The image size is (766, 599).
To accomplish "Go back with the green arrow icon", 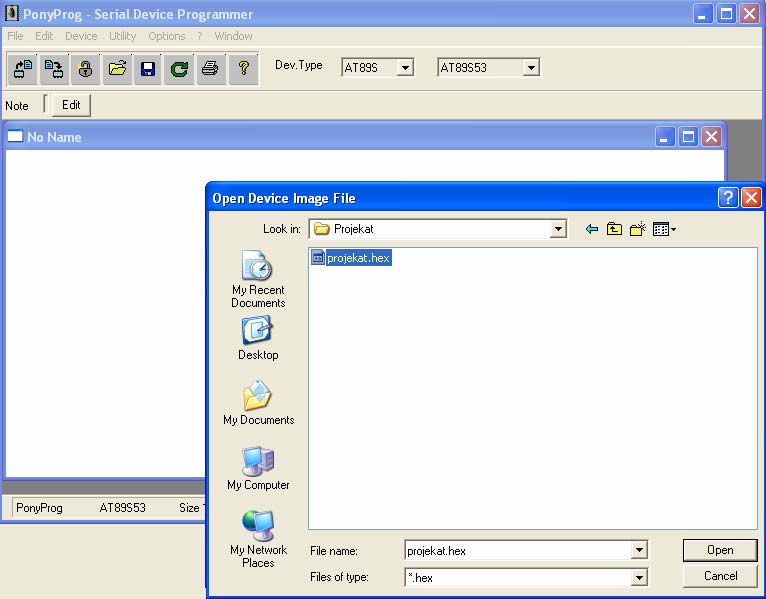I will tap(592, 229).
